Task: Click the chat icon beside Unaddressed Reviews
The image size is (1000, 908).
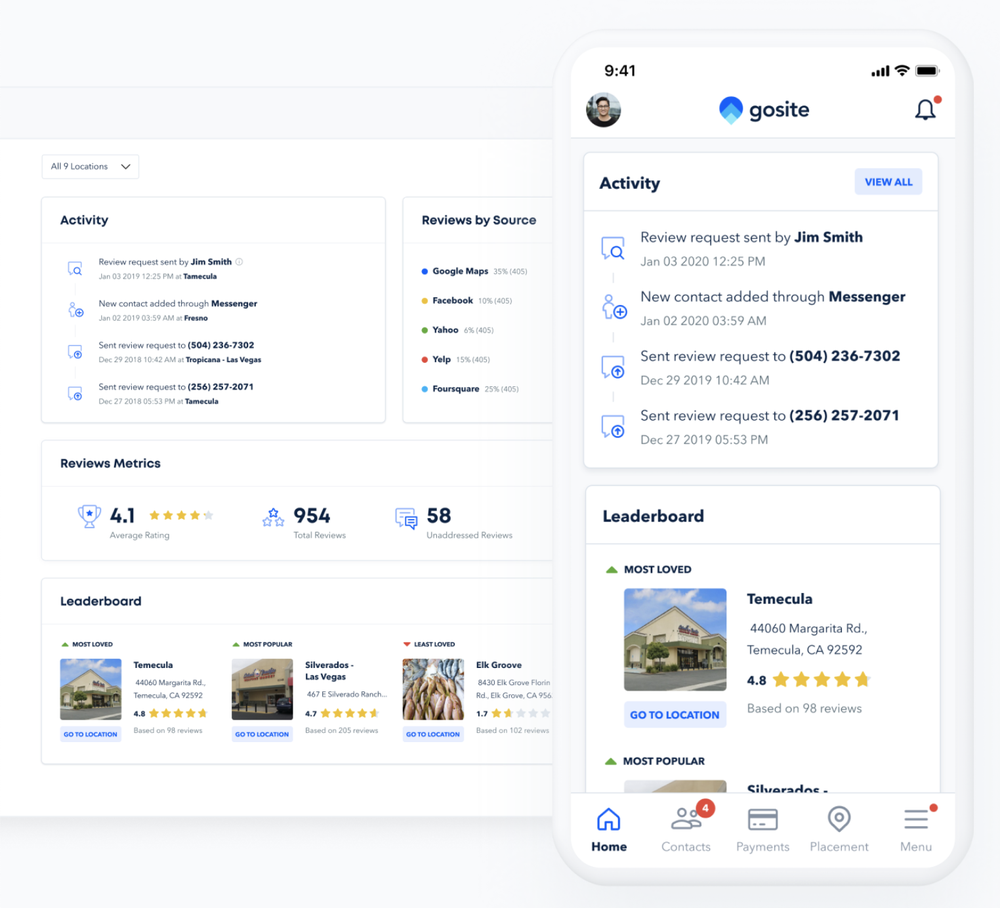Action: 406,518
